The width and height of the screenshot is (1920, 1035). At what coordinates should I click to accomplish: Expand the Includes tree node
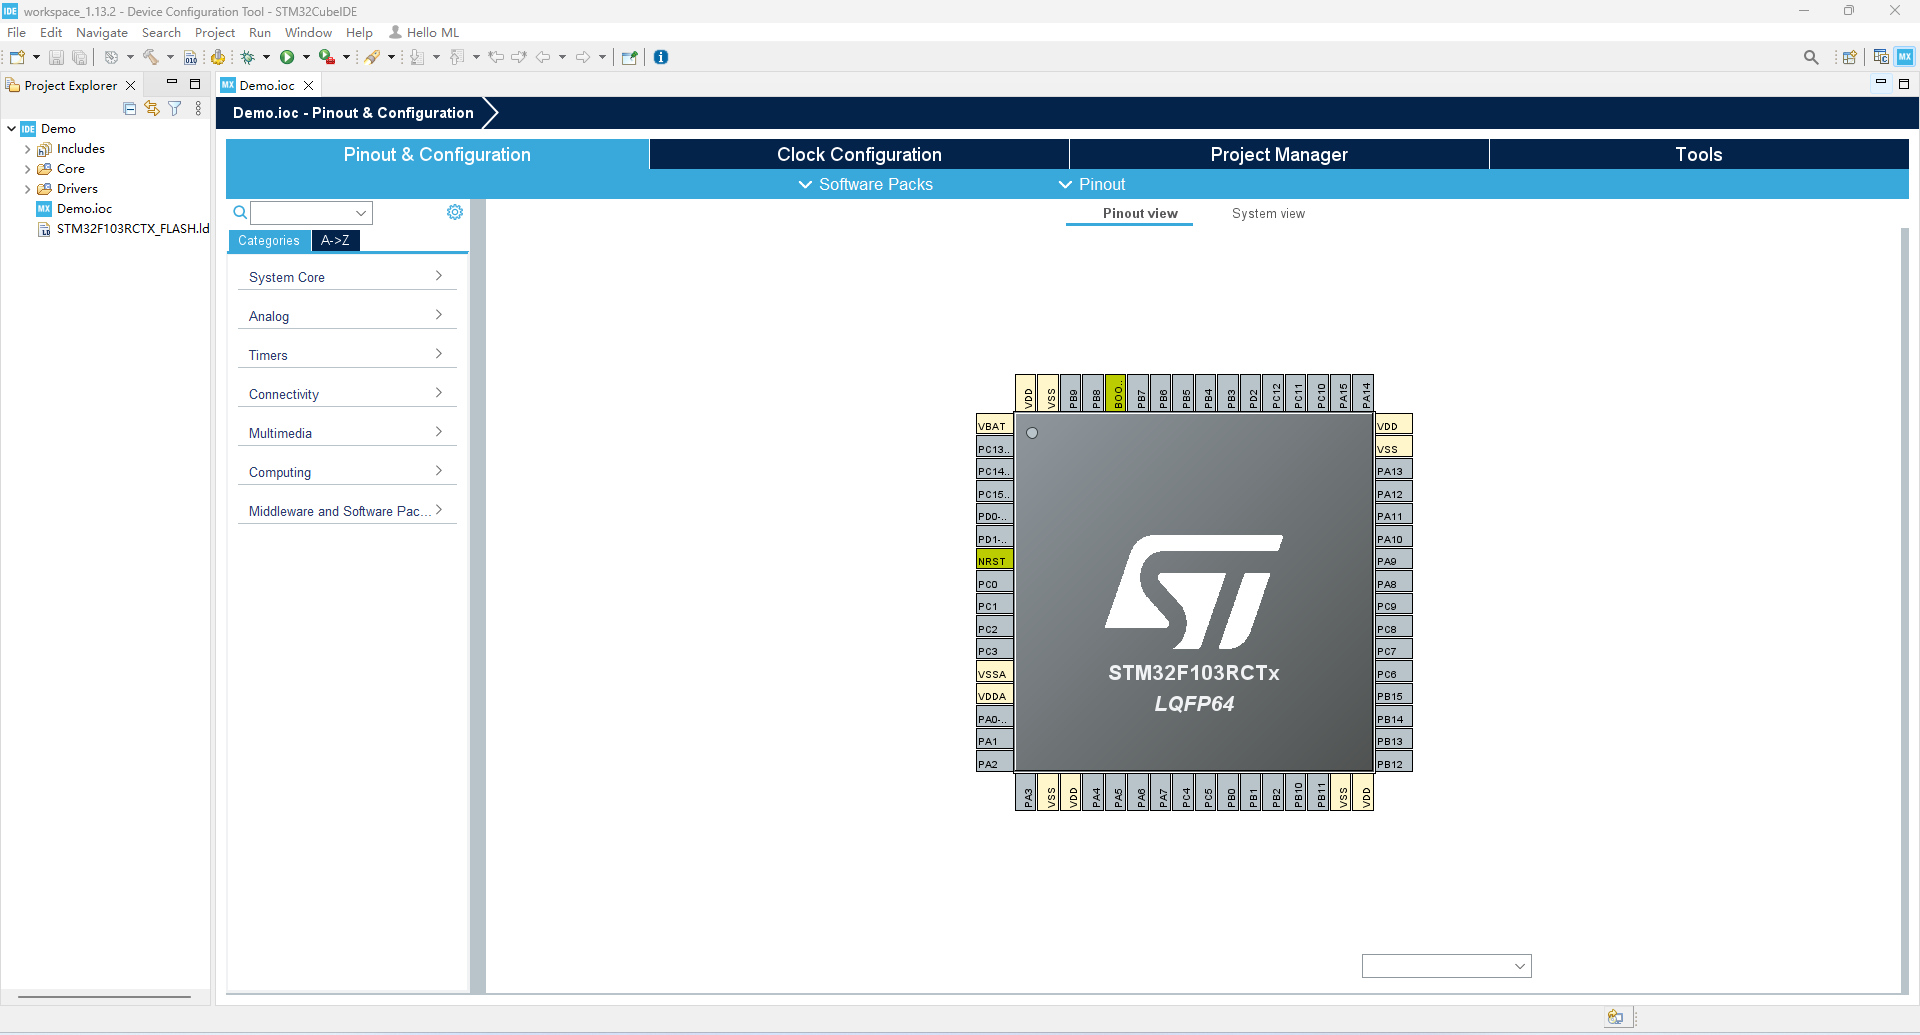pyautogui.click(x=27, y=149)
